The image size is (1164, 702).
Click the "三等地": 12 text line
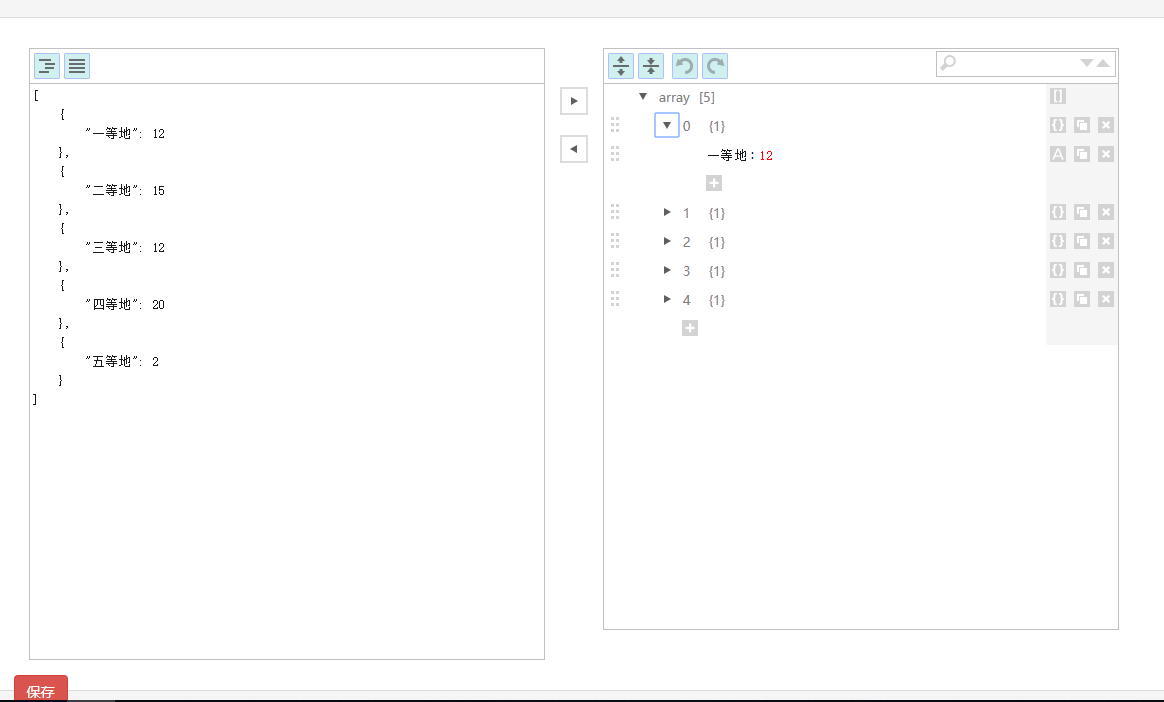point(125,248)
